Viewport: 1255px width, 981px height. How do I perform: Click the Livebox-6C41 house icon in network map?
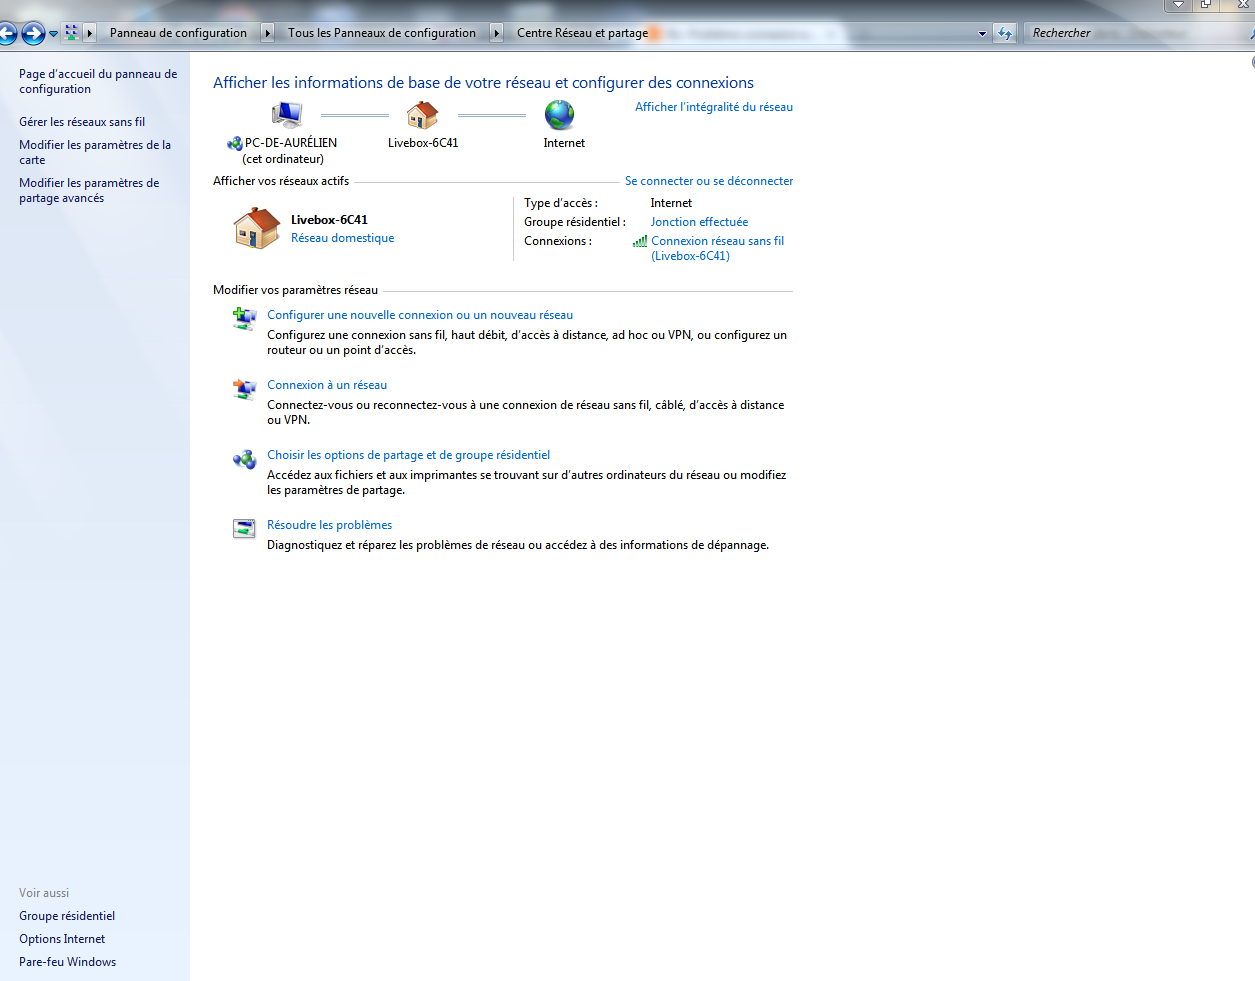[422, 115]
